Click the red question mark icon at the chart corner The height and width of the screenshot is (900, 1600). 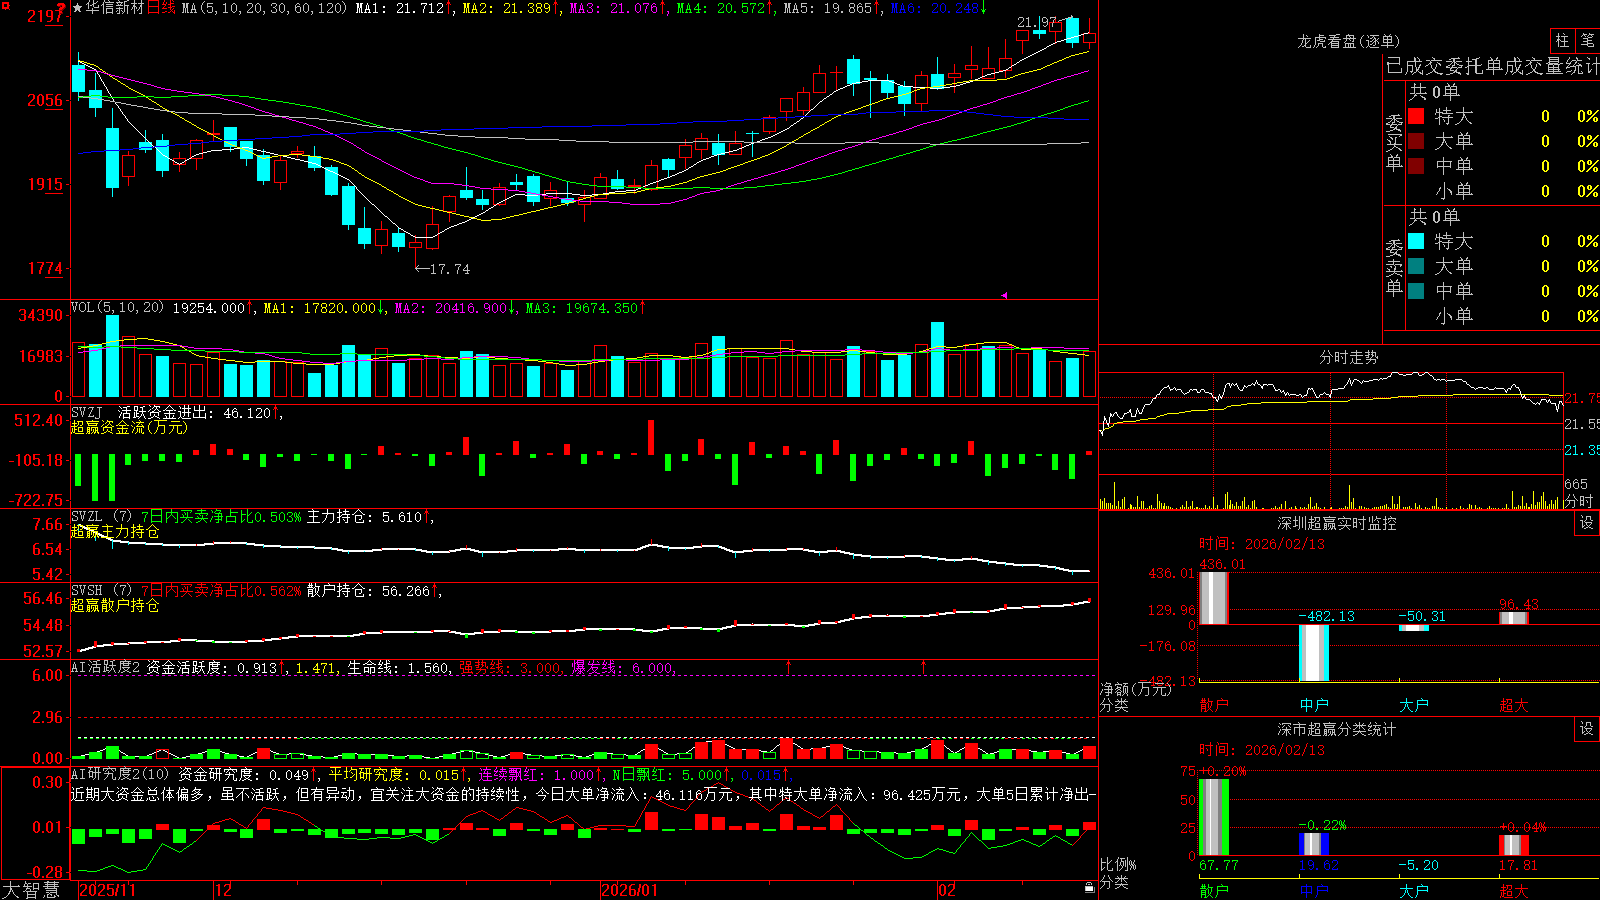click(61, 8)
